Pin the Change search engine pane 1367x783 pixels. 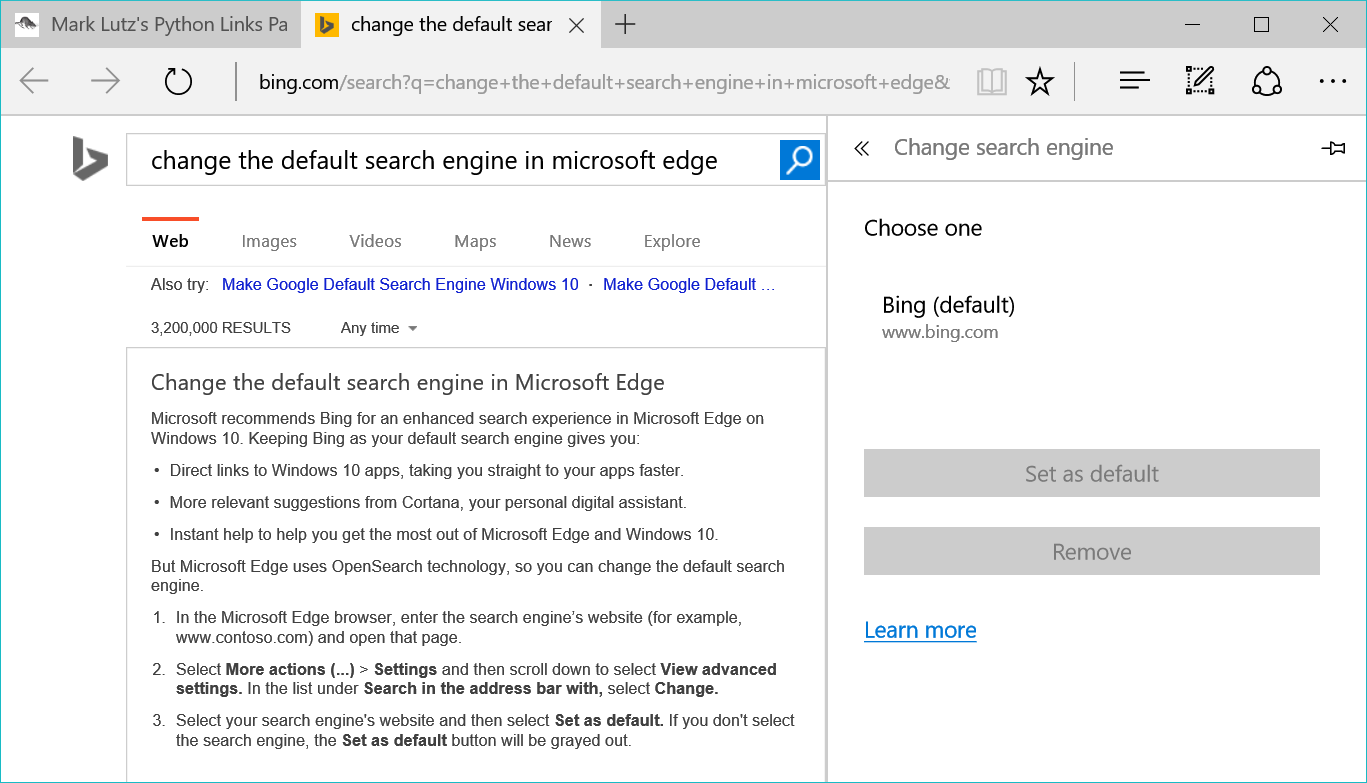tap(1333, 148)
